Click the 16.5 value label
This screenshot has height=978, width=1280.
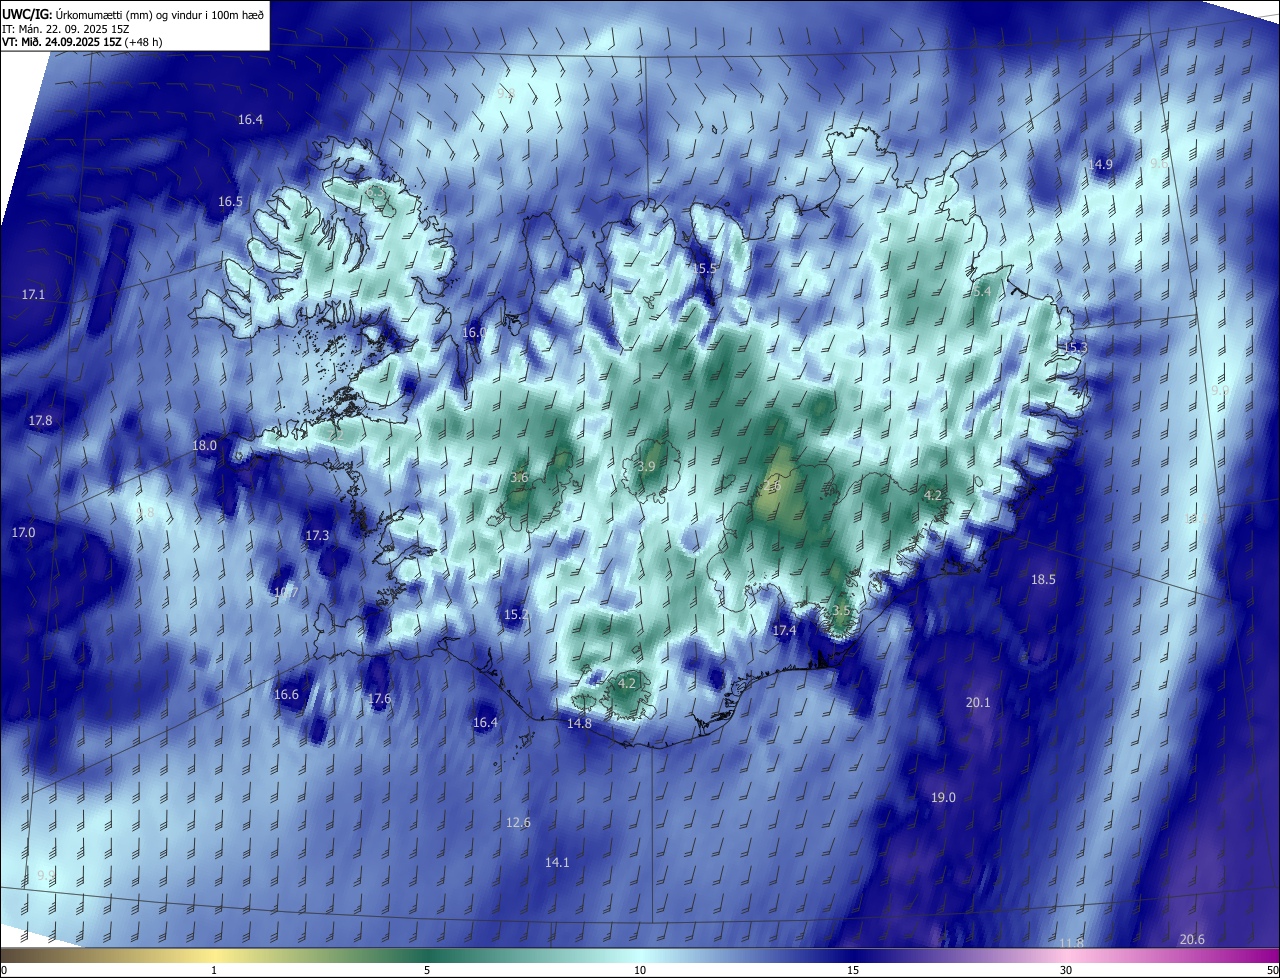tap(230, 201)
